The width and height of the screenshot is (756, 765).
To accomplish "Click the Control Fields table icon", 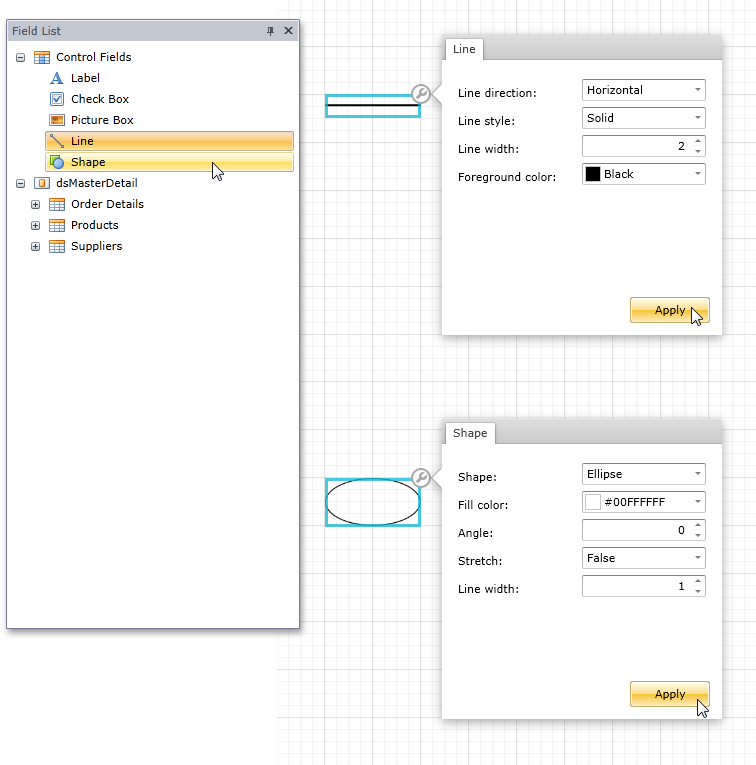I will (x=42, y=58).
